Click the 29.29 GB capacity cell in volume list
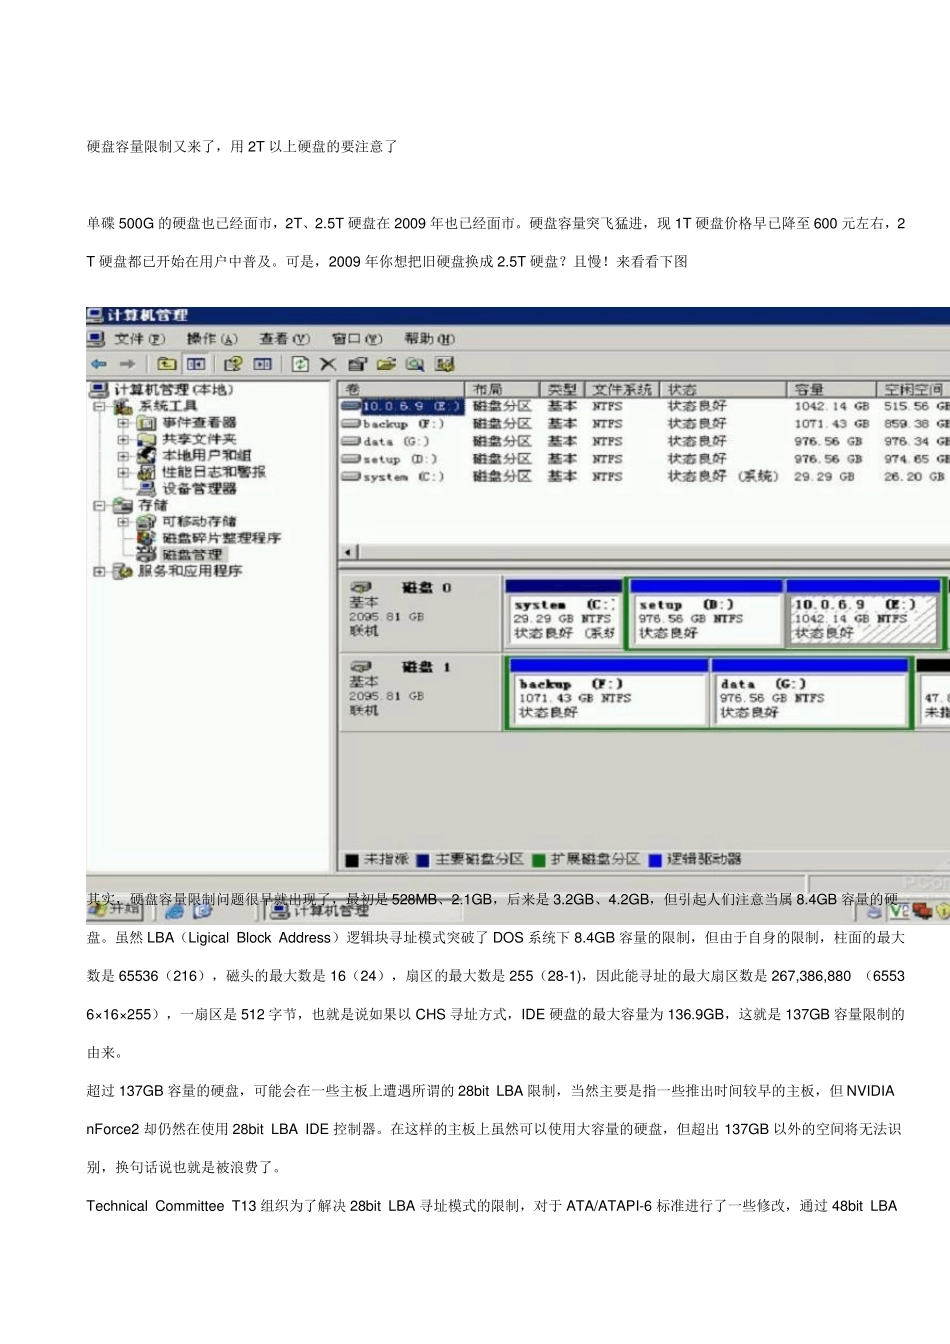950x1344 pixels. click(824, 477)
